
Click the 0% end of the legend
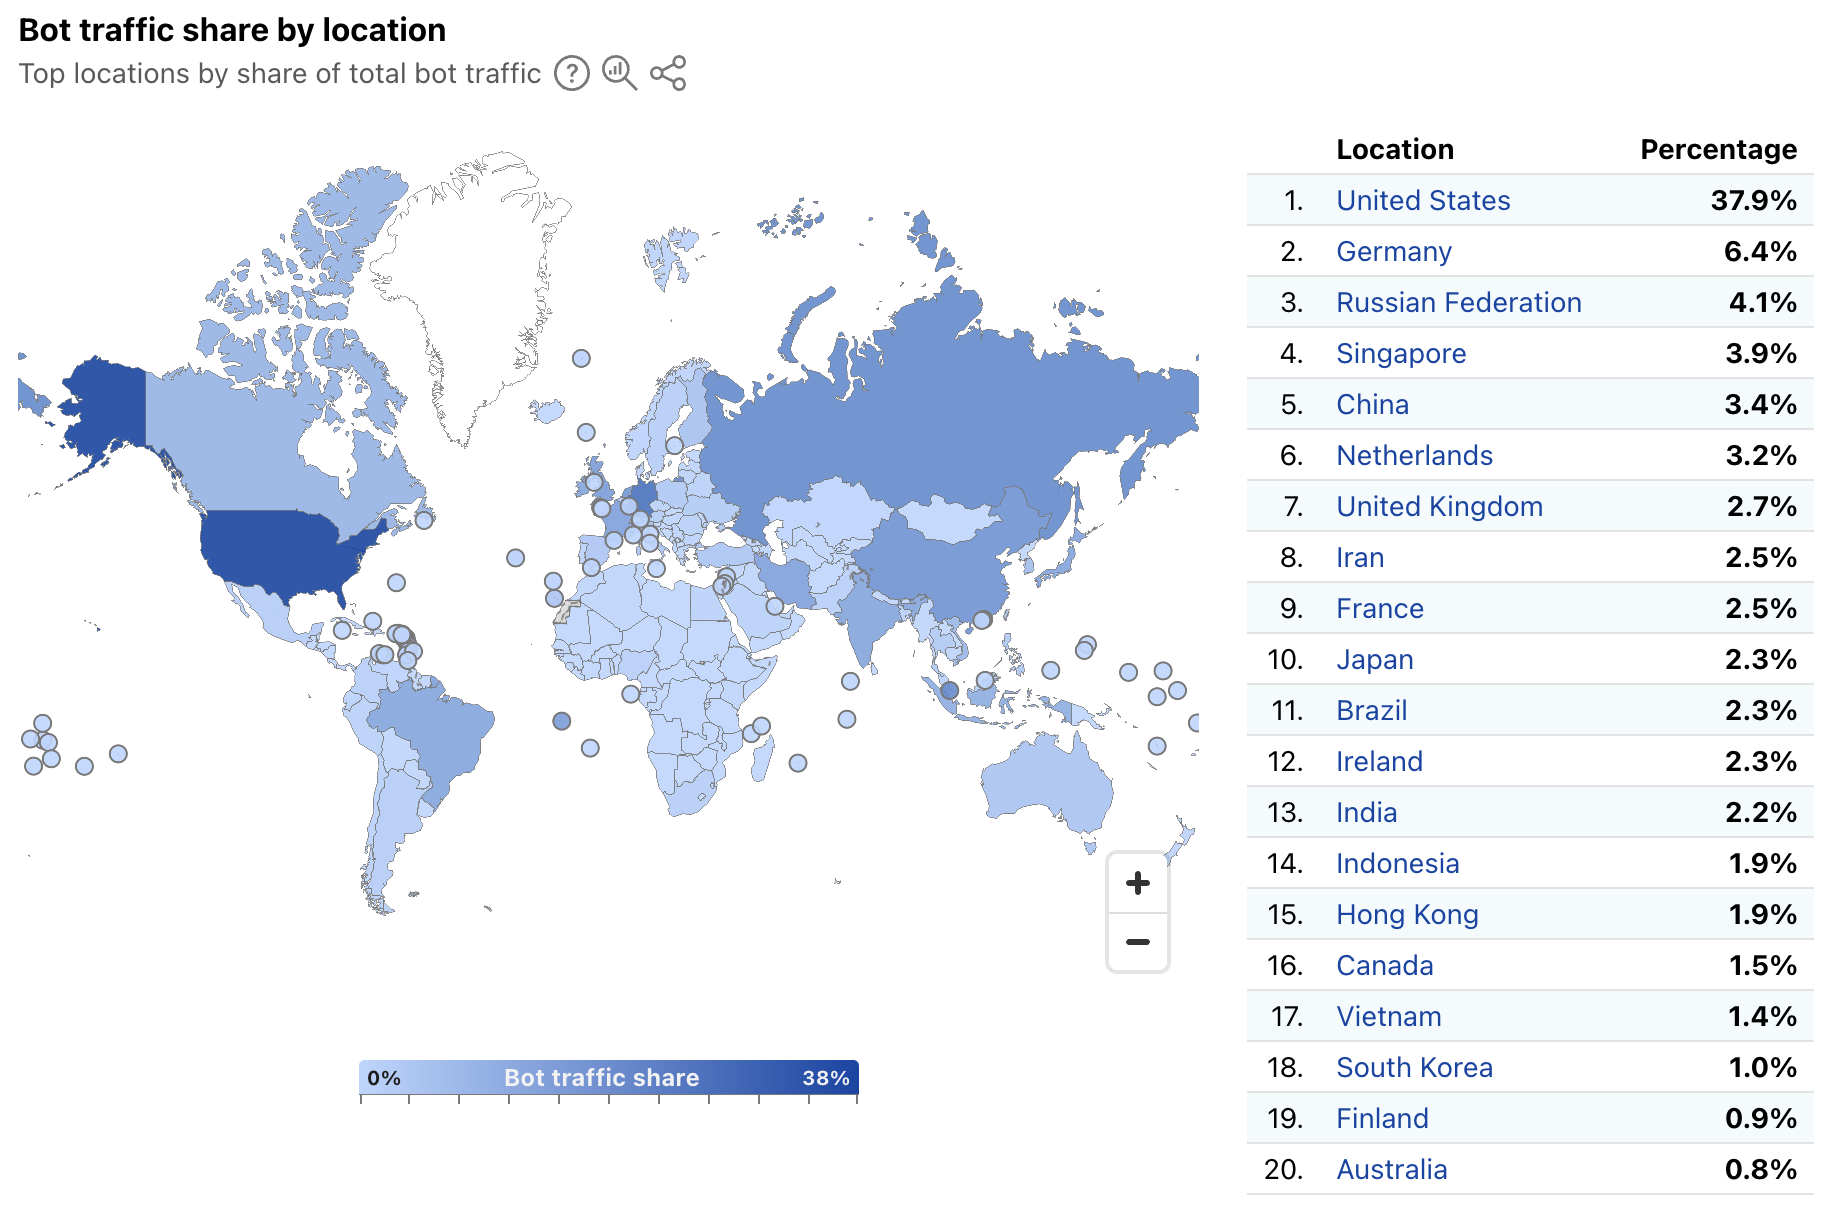(384, 1078)
